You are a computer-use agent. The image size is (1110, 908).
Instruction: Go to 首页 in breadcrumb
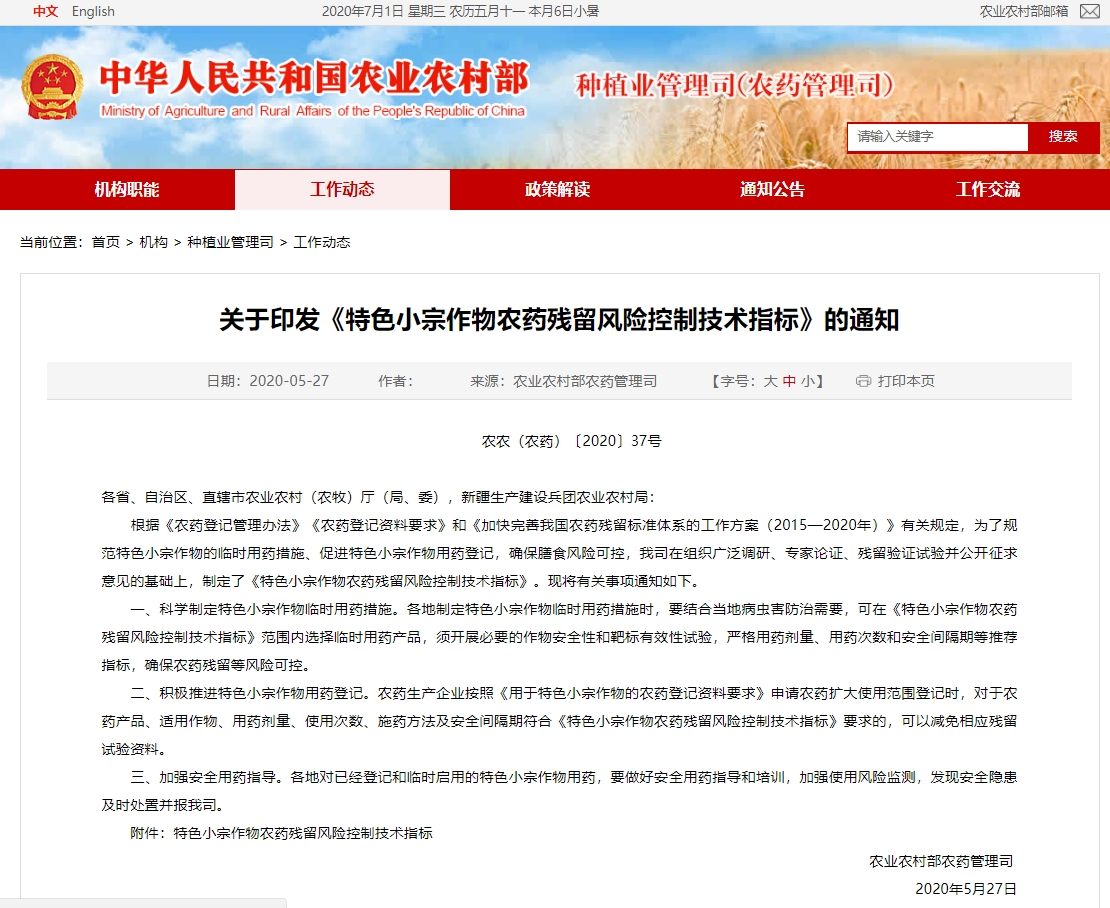coord(106,242)
